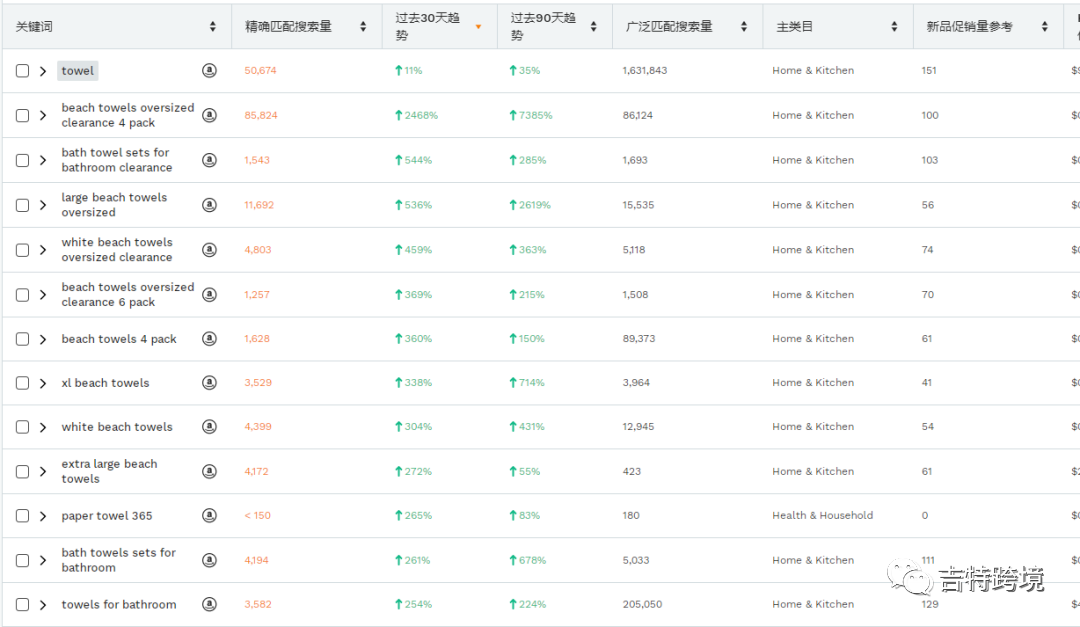Screen dimensions: 1080x627
Task: Expand the towel keyword row
Action: point(43,70)
